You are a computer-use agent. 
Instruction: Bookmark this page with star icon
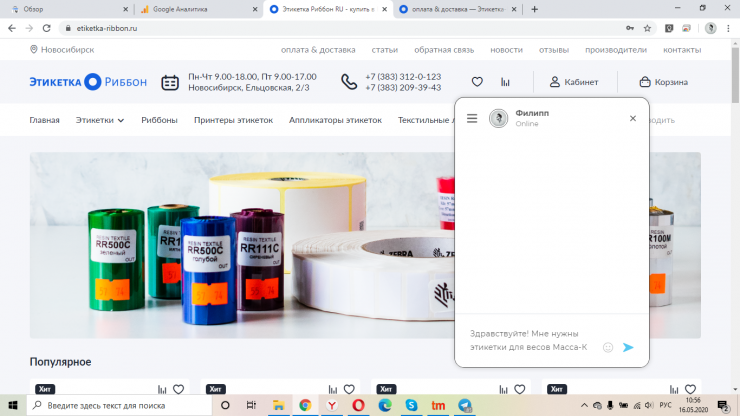(648, 28)
